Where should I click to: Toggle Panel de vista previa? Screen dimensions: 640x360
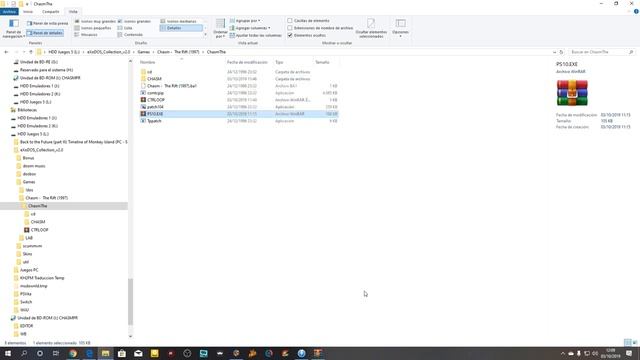coord(48,23)
